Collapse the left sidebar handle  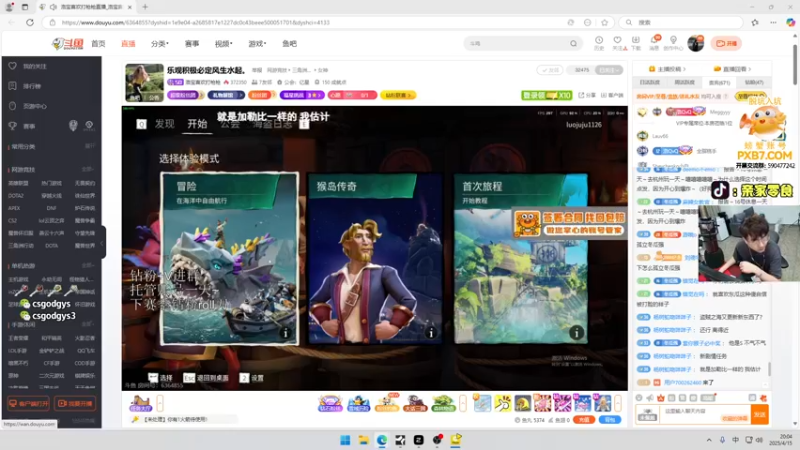(103, 243)
